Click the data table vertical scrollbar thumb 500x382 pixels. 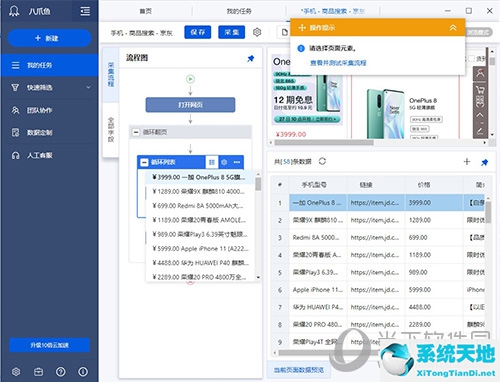coord(488,212)
